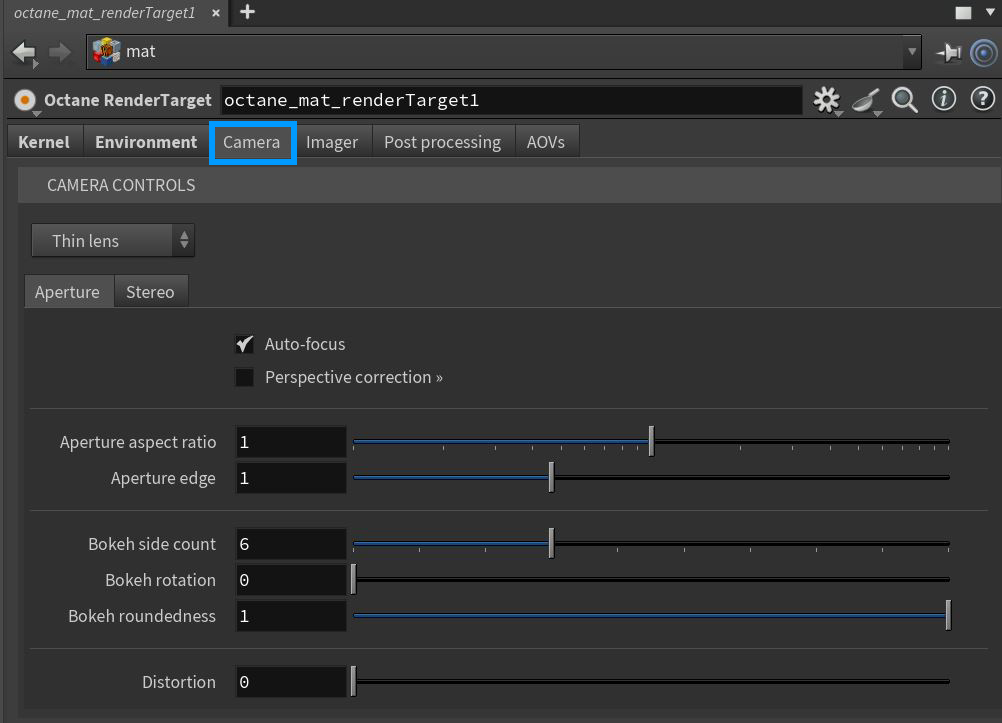Open the gear parameter settings menu
This screenshot has width=1002, height=723.
(826, 100)
